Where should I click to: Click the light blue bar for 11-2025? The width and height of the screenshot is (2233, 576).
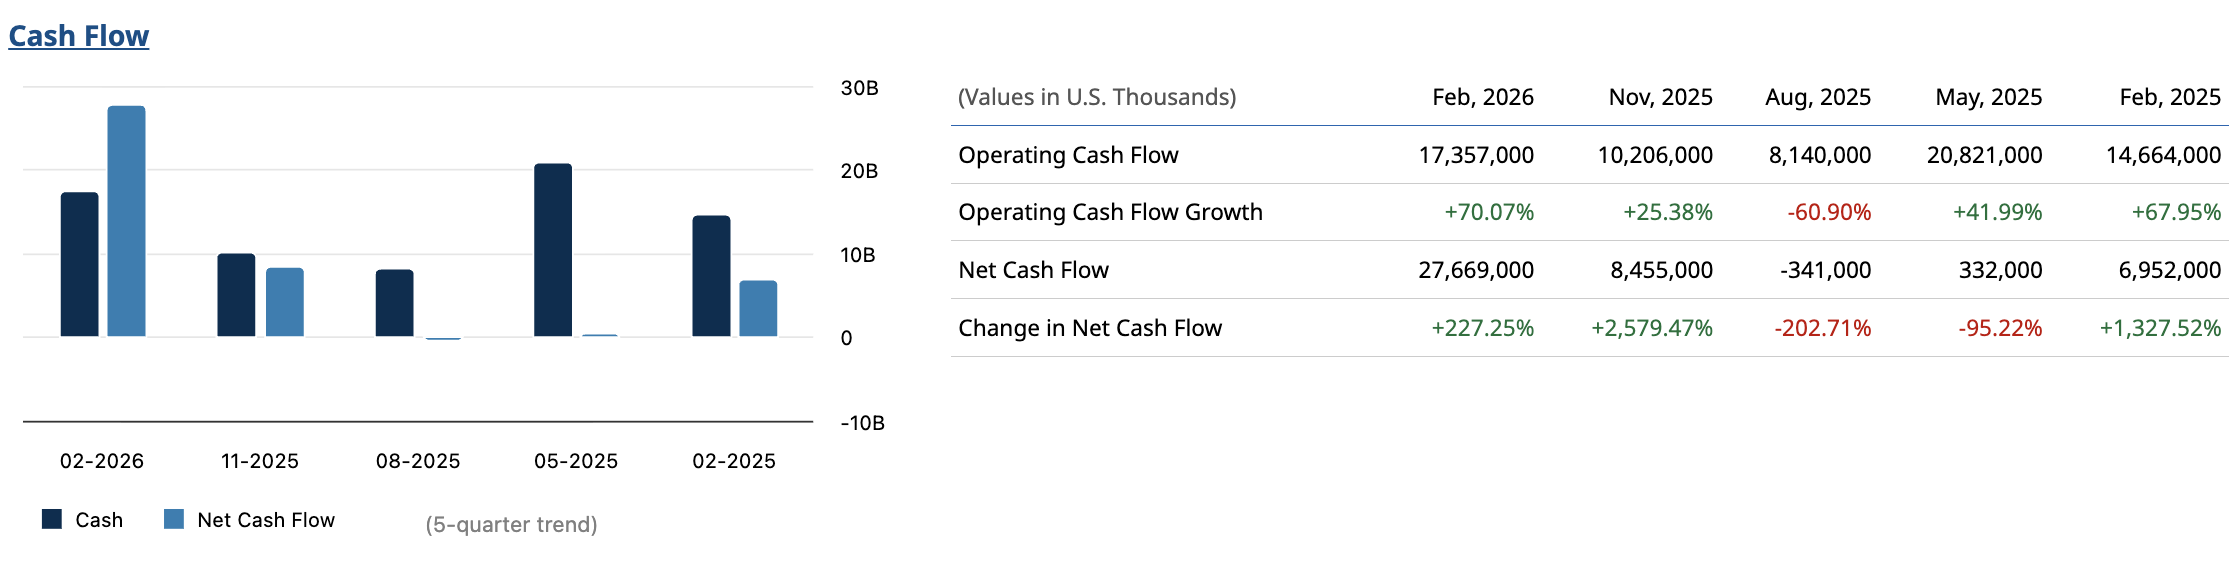[x=285, y=302]
